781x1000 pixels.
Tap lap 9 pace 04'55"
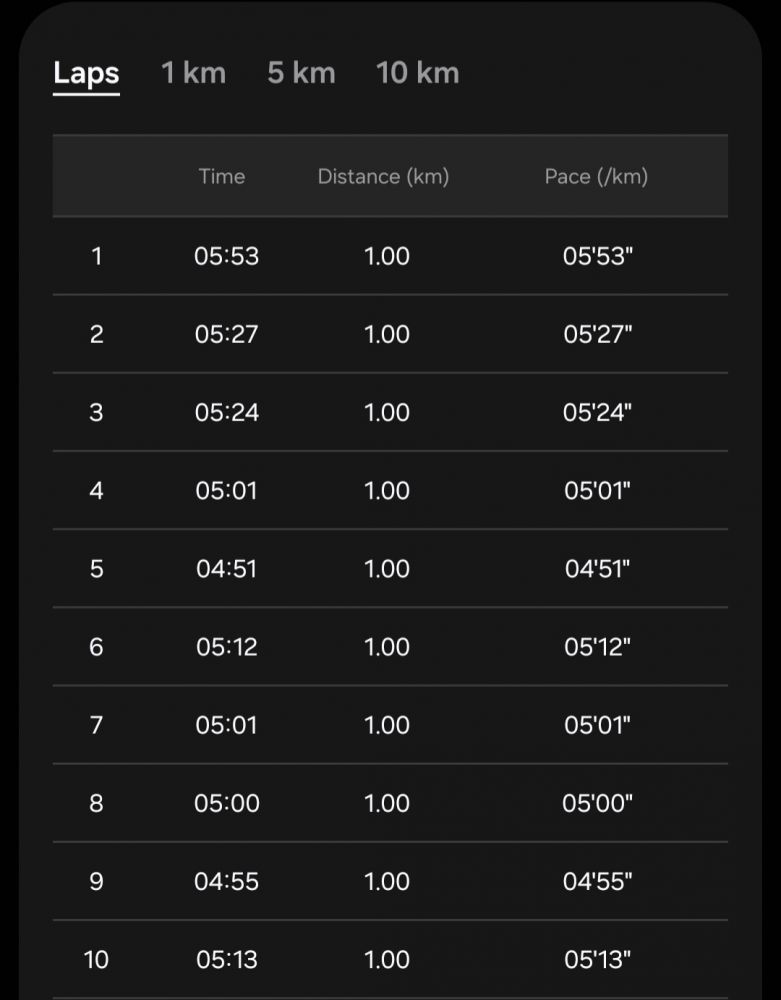598,881
